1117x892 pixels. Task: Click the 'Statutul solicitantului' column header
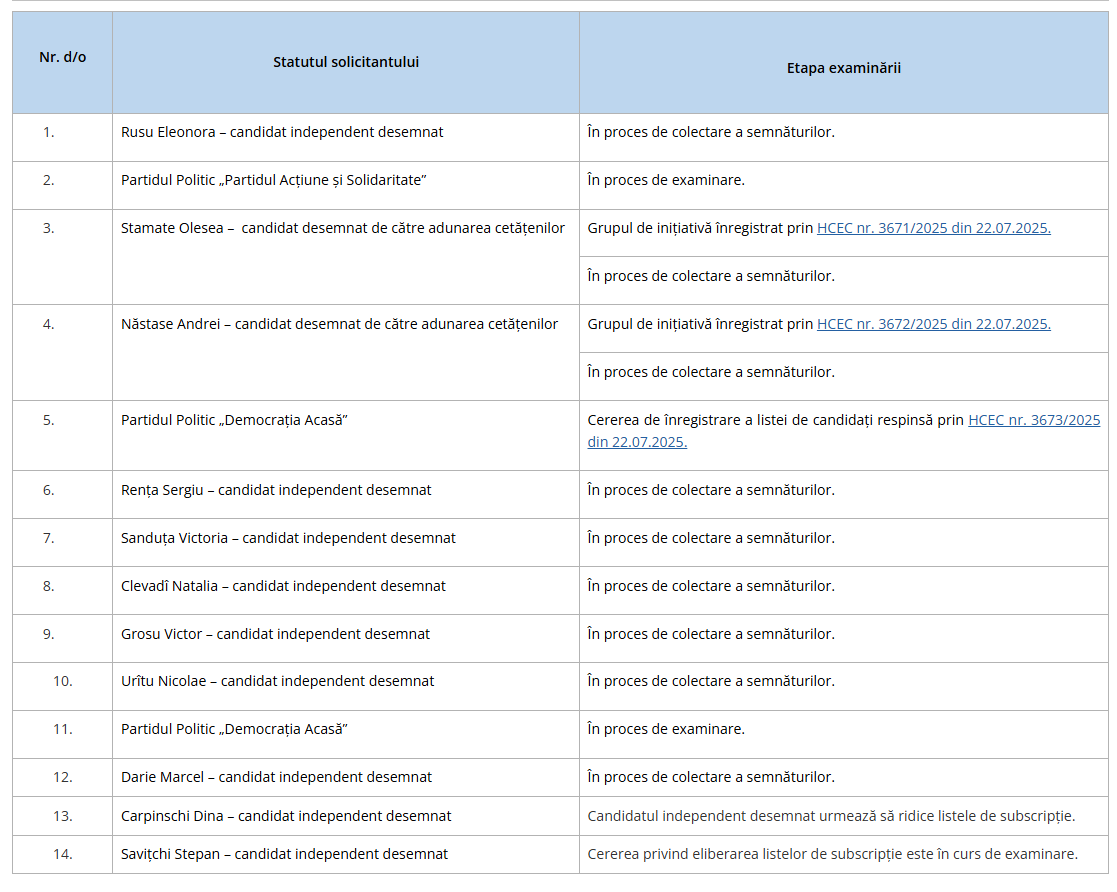tap(346, 62)
